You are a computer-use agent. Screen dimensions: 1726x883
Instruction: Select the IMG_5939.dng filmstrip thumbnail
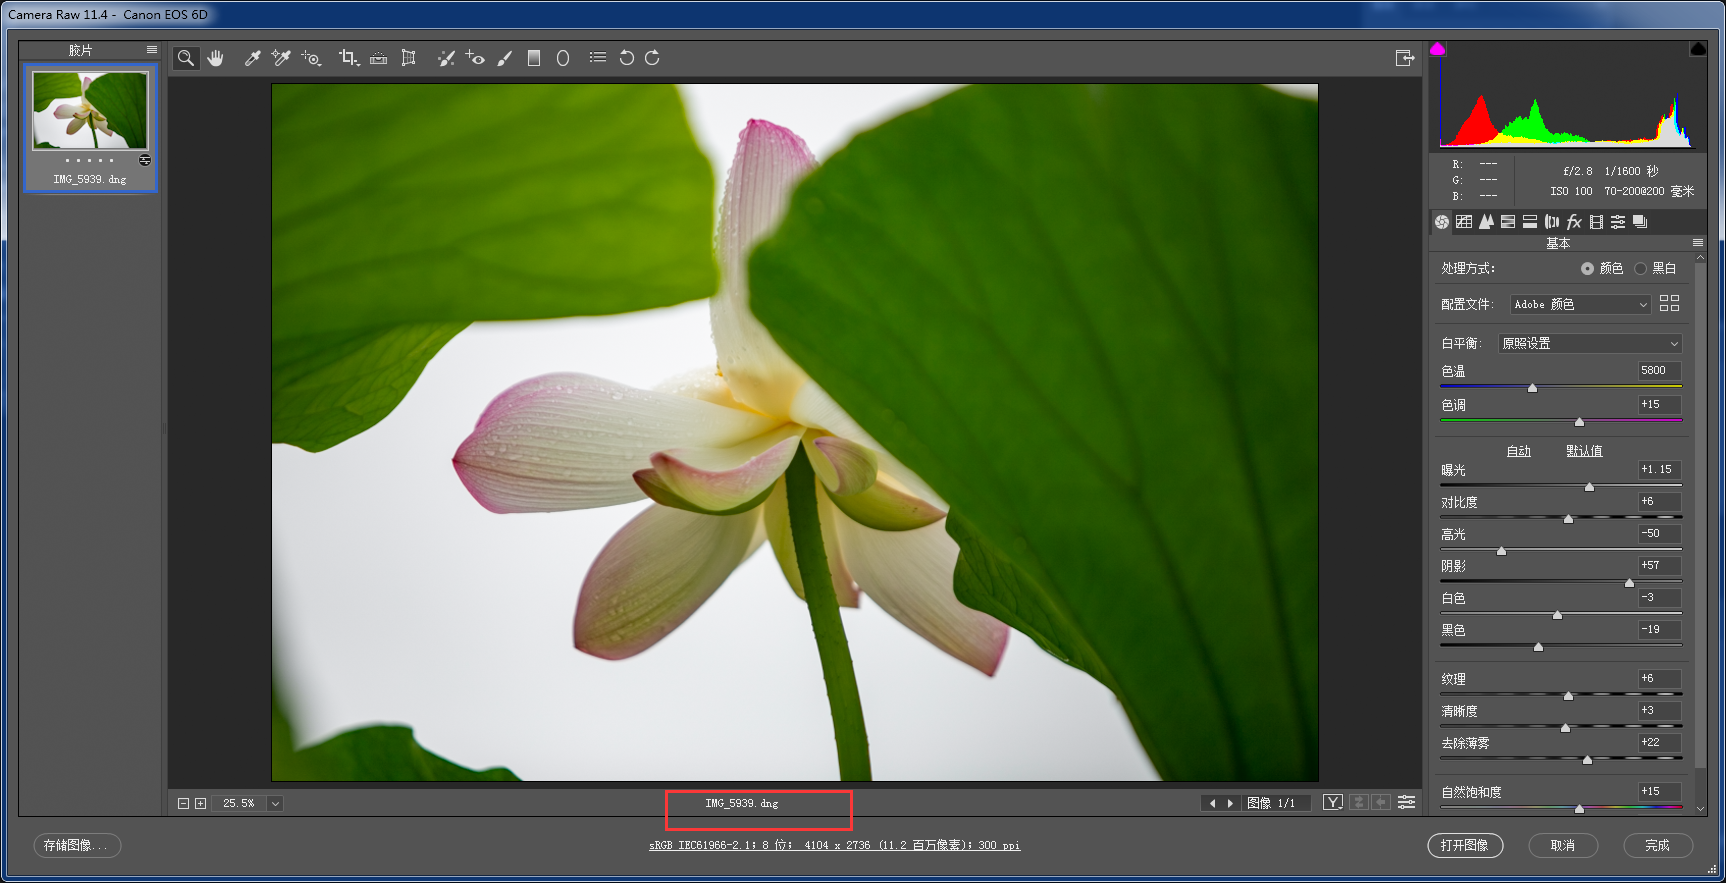90,110
